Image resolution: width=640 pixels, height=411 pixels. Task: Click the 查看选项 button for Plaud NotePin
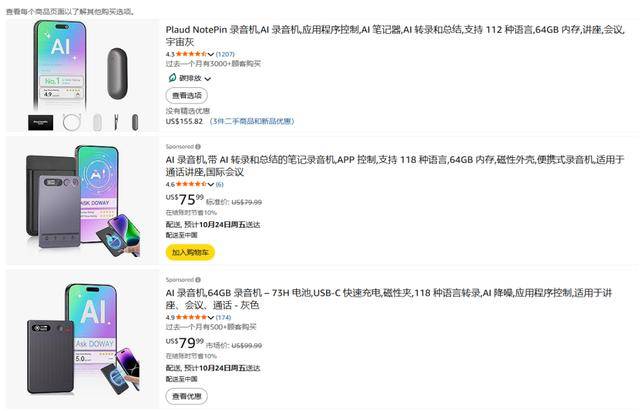[186, 95]
